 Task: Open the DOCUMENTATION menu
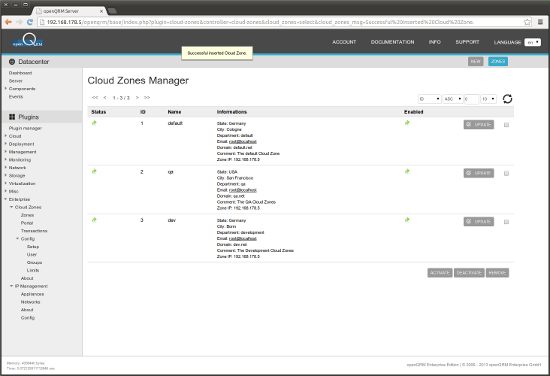coord(393,42)
